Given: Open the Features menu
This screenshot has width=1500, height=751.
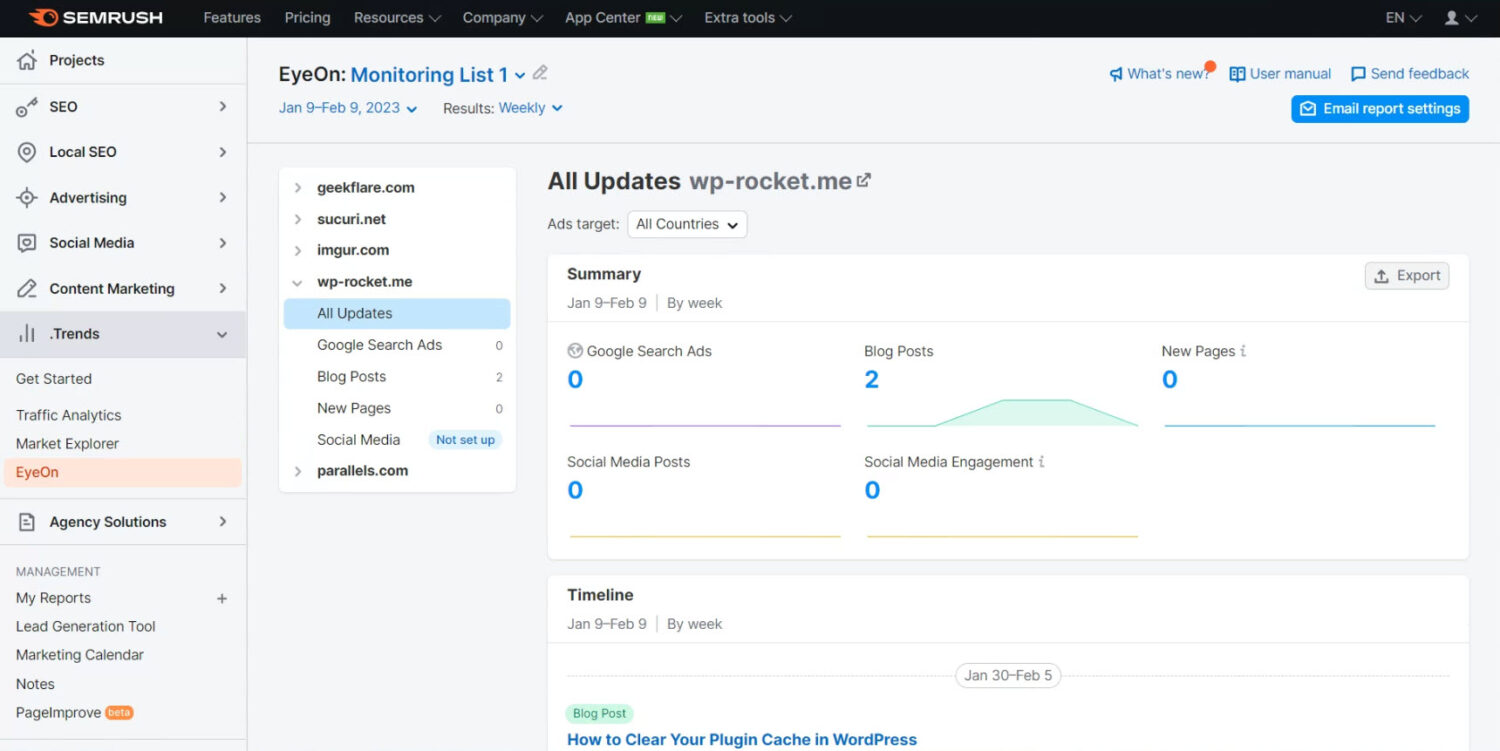Looking at the screenshot, I should pos(232,18).
